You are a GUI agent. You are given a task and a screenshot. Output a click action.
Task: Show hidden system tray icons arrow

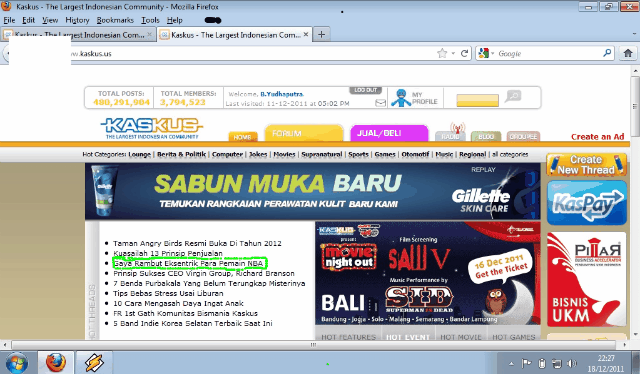[511, 363]
